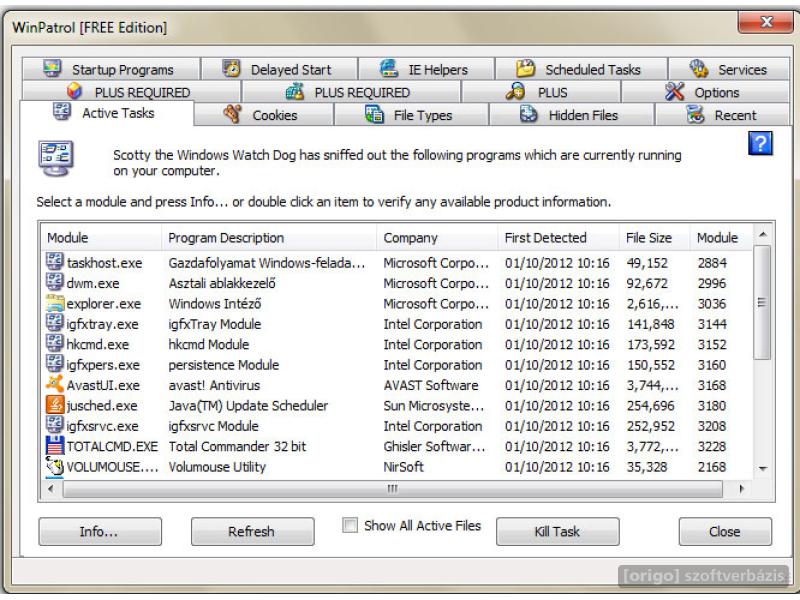Click the module ID "2168"

pyautogui.click(x=712, y=467)
